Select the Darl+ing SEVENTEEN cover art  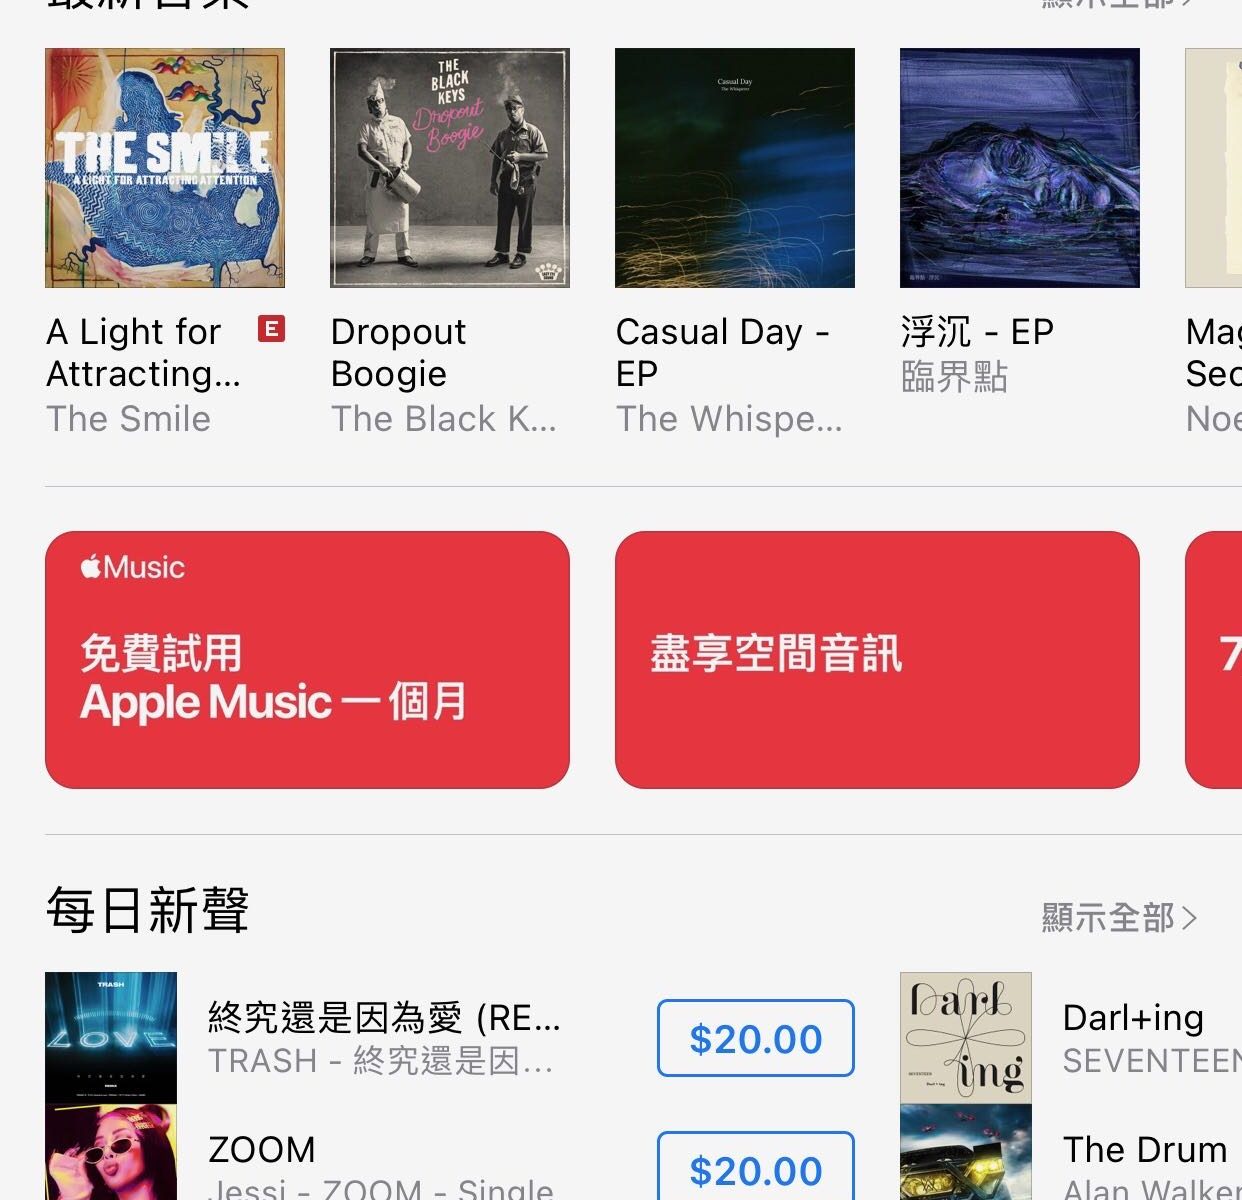tap(966, 1037)
